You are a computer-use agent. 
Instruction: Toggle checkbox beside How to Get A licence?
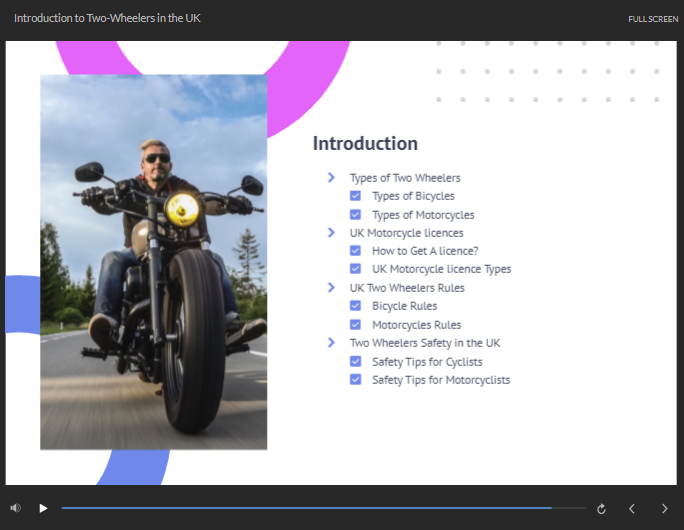tap(356, 250)
